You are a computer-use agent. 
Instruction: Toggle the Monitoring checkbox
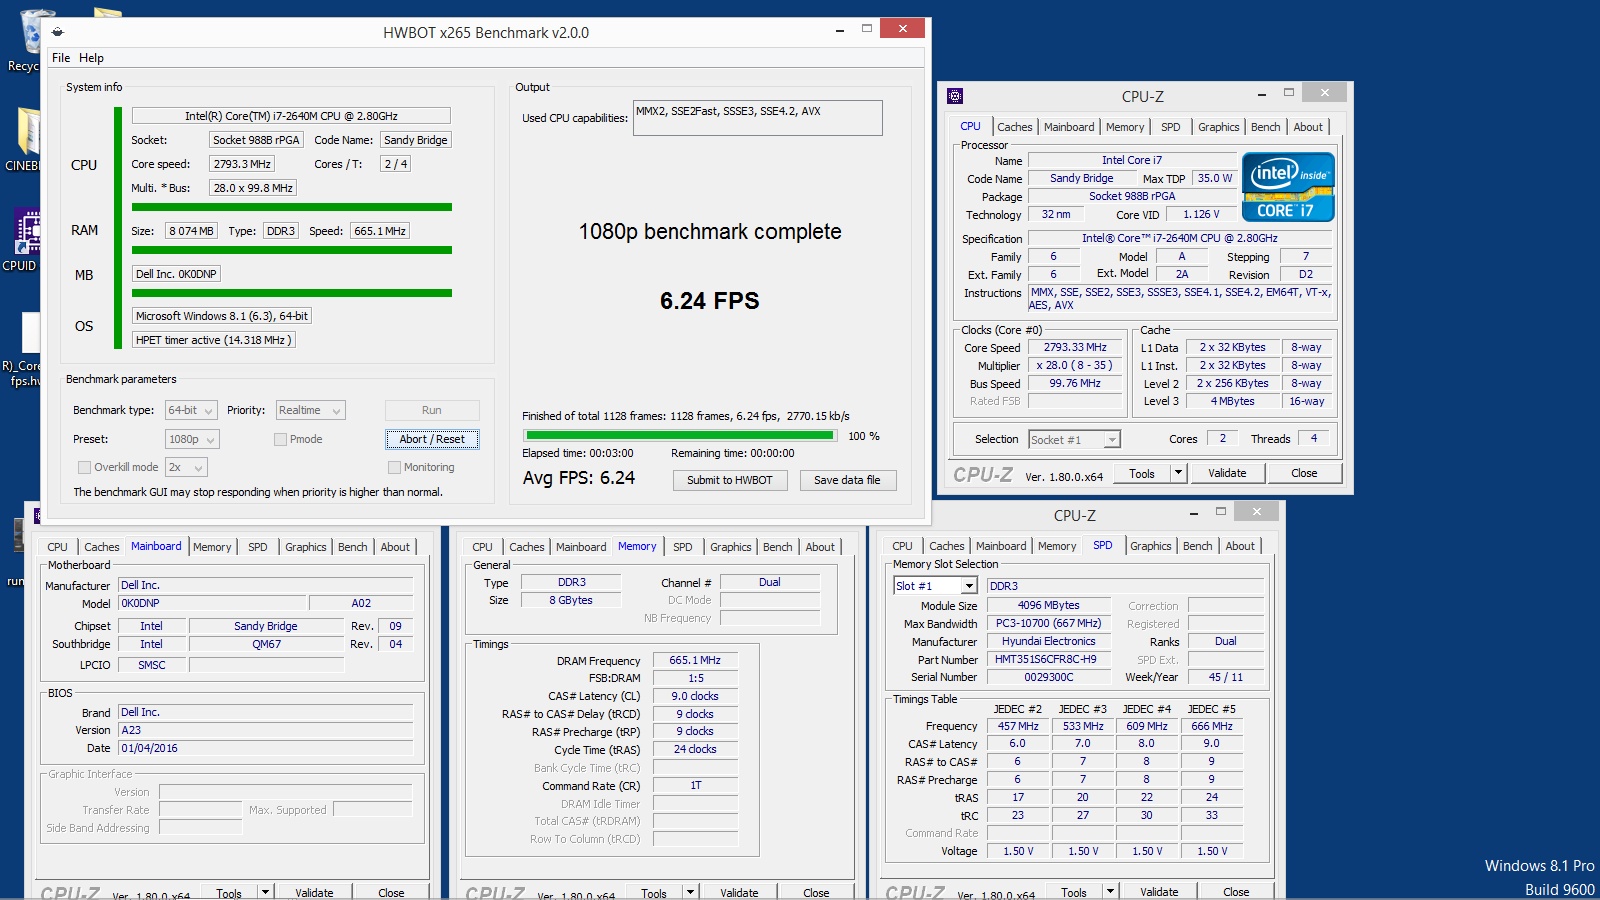pos(394,467)
